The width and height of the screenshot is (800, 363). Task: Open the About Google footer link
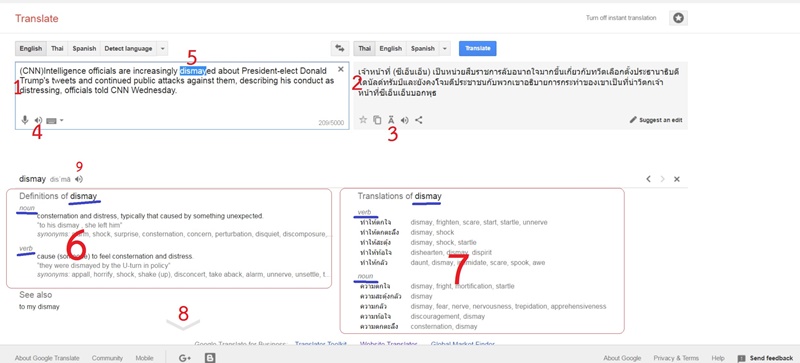(622, 358)
